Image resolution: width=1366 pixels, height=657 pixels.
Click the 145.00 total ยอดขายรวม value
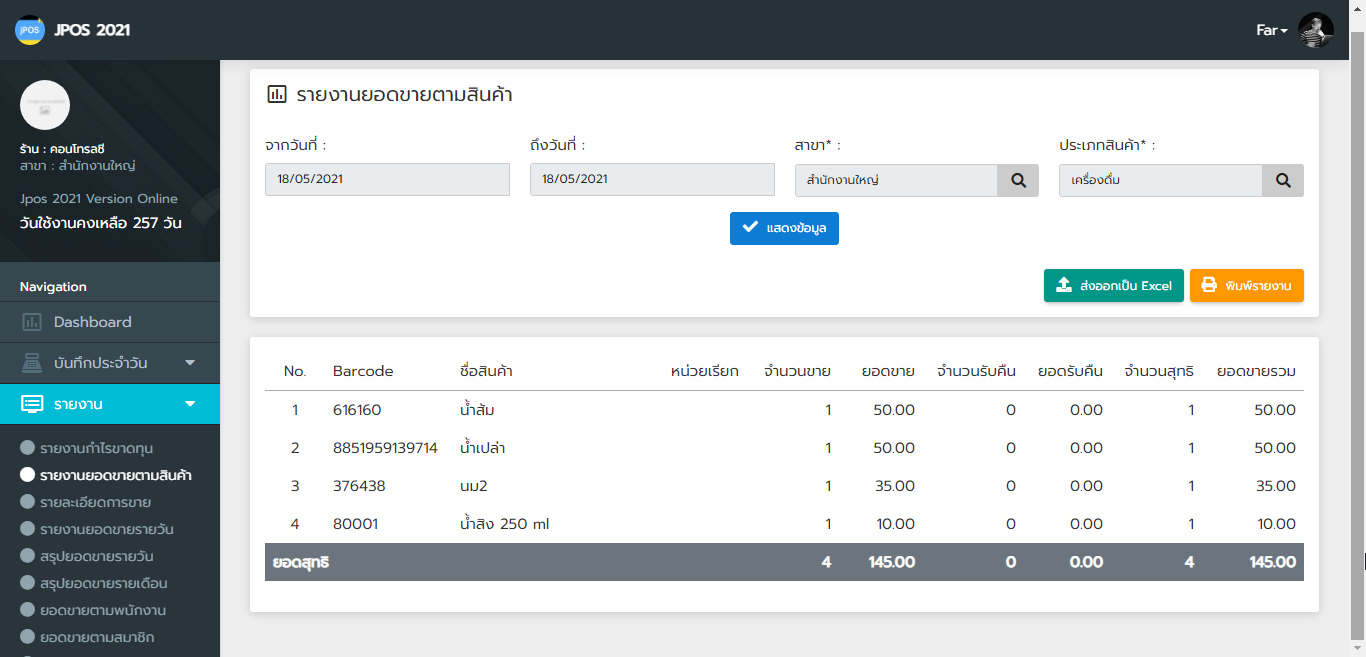tap(1272, 562)
